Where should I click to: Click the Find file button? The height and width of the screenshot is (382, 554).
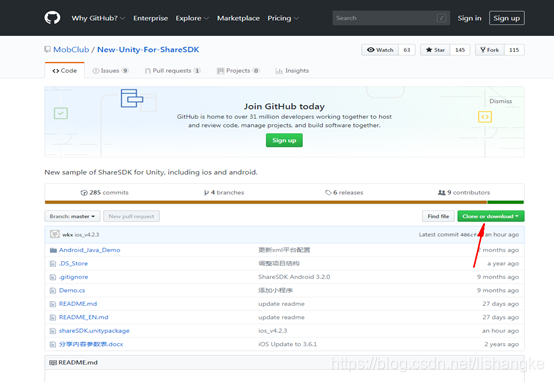[x=438, y=216]
